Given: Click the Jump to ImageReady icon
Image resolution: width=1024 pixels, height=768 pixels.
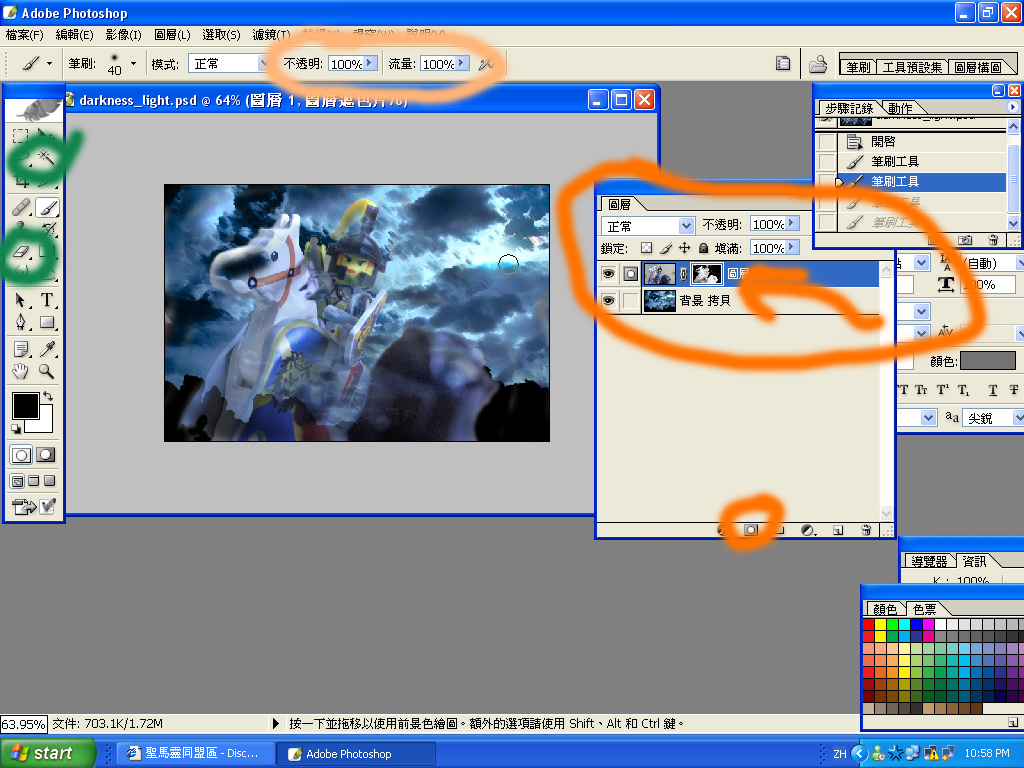Looking at the screenshot, I should [34, 506].
